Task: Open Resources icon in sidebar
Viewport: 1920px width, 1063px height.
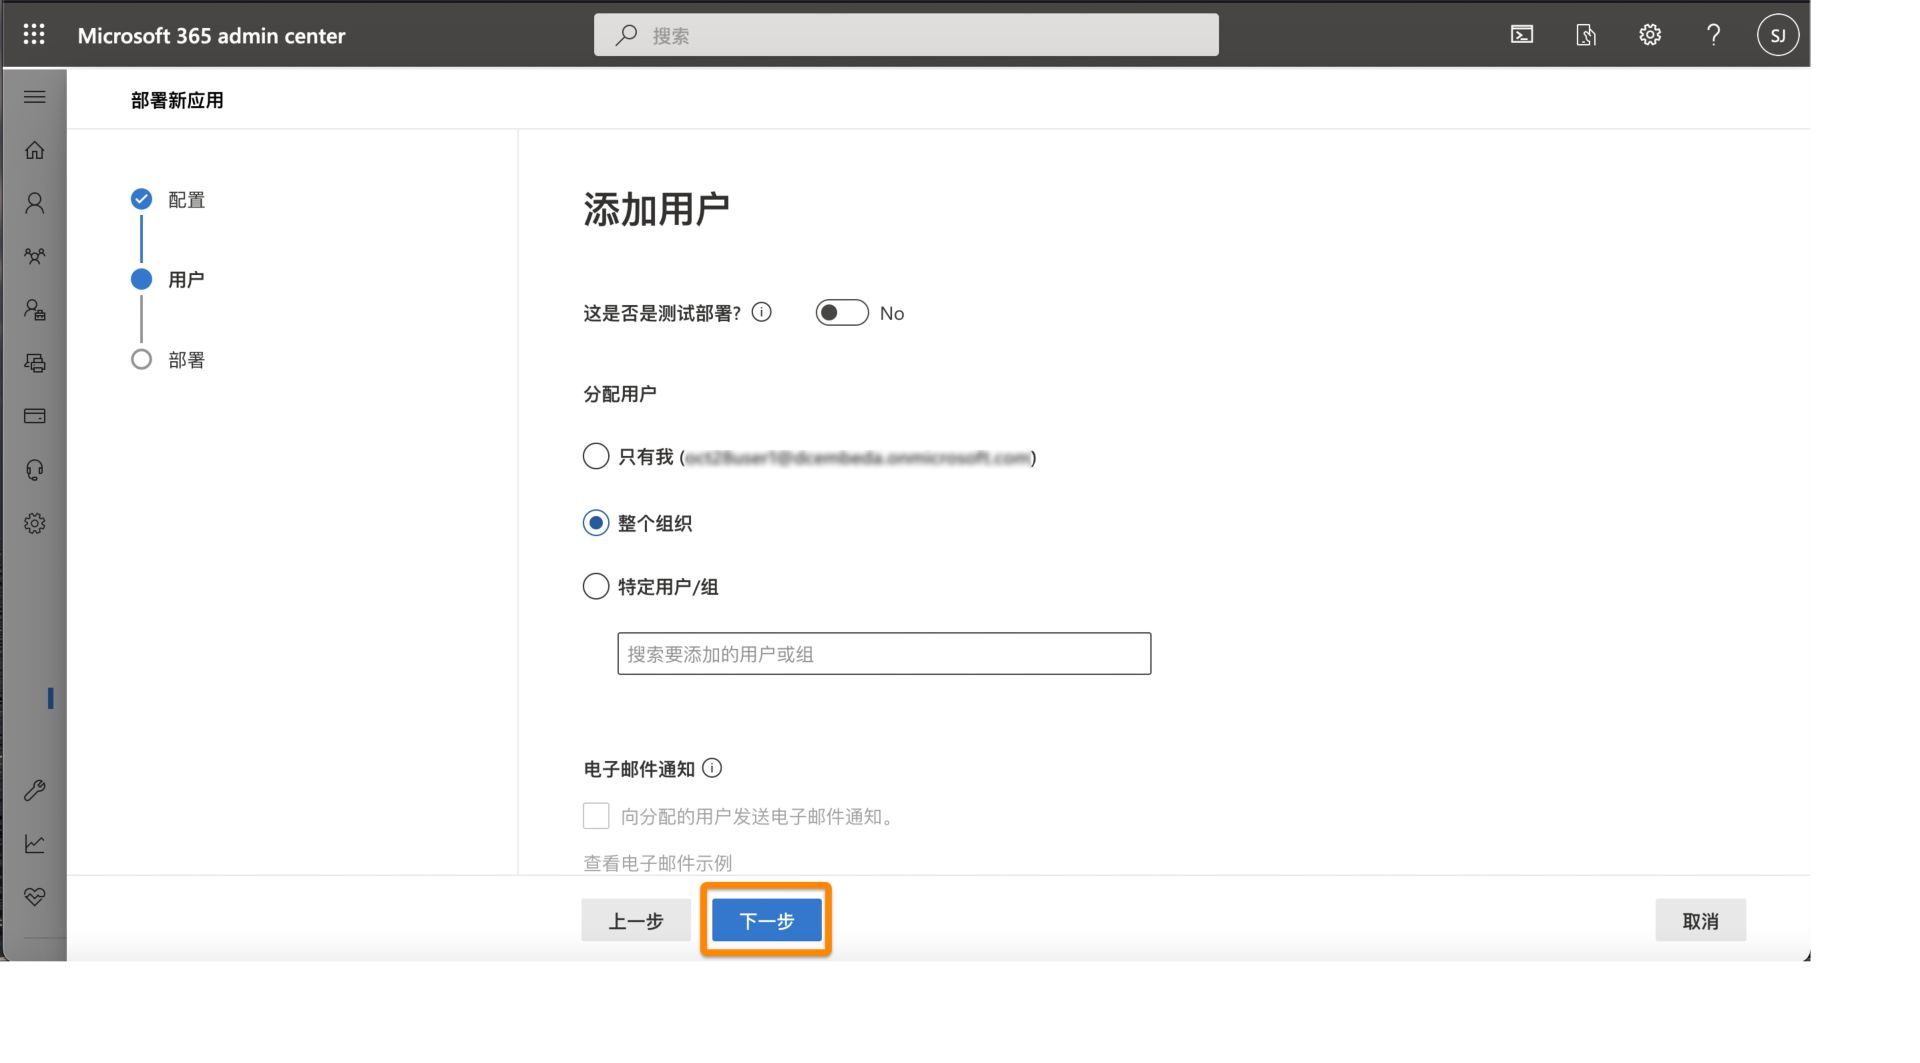Action: (35, 363)
